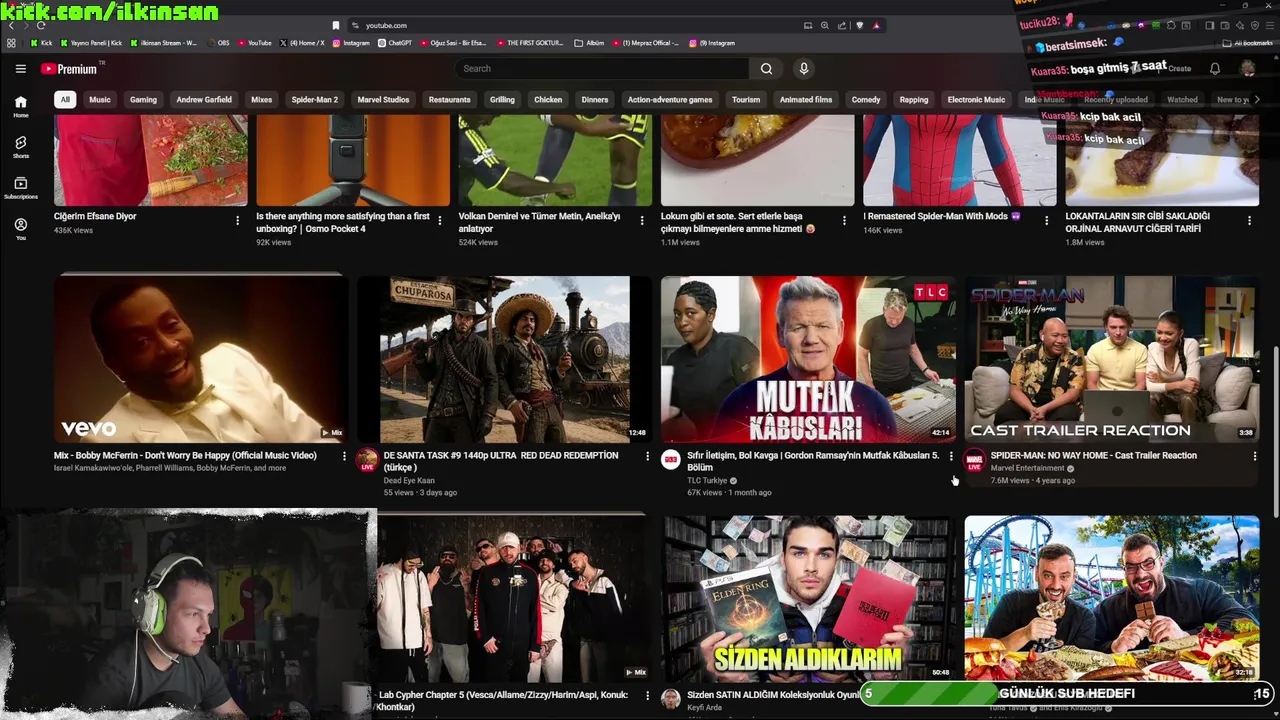The height and width of the screenshot is (720, 1280).
Task: Open Dead Eye Kaan channel avatar
Action: coord(367,460)
